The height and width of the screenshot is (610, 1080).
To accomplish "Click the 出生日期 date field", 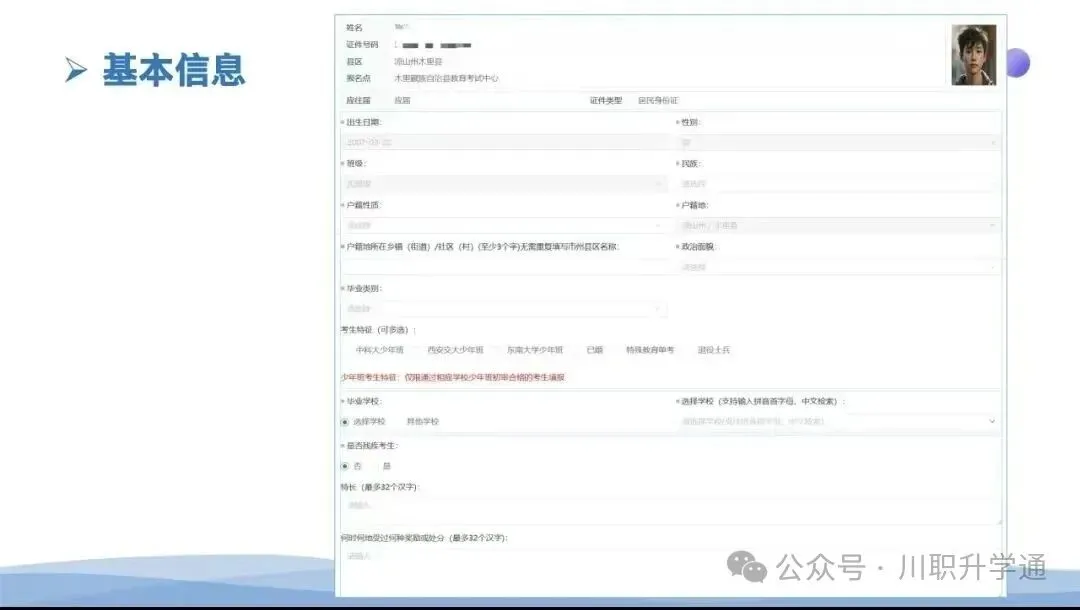I will tap(504, 143).
